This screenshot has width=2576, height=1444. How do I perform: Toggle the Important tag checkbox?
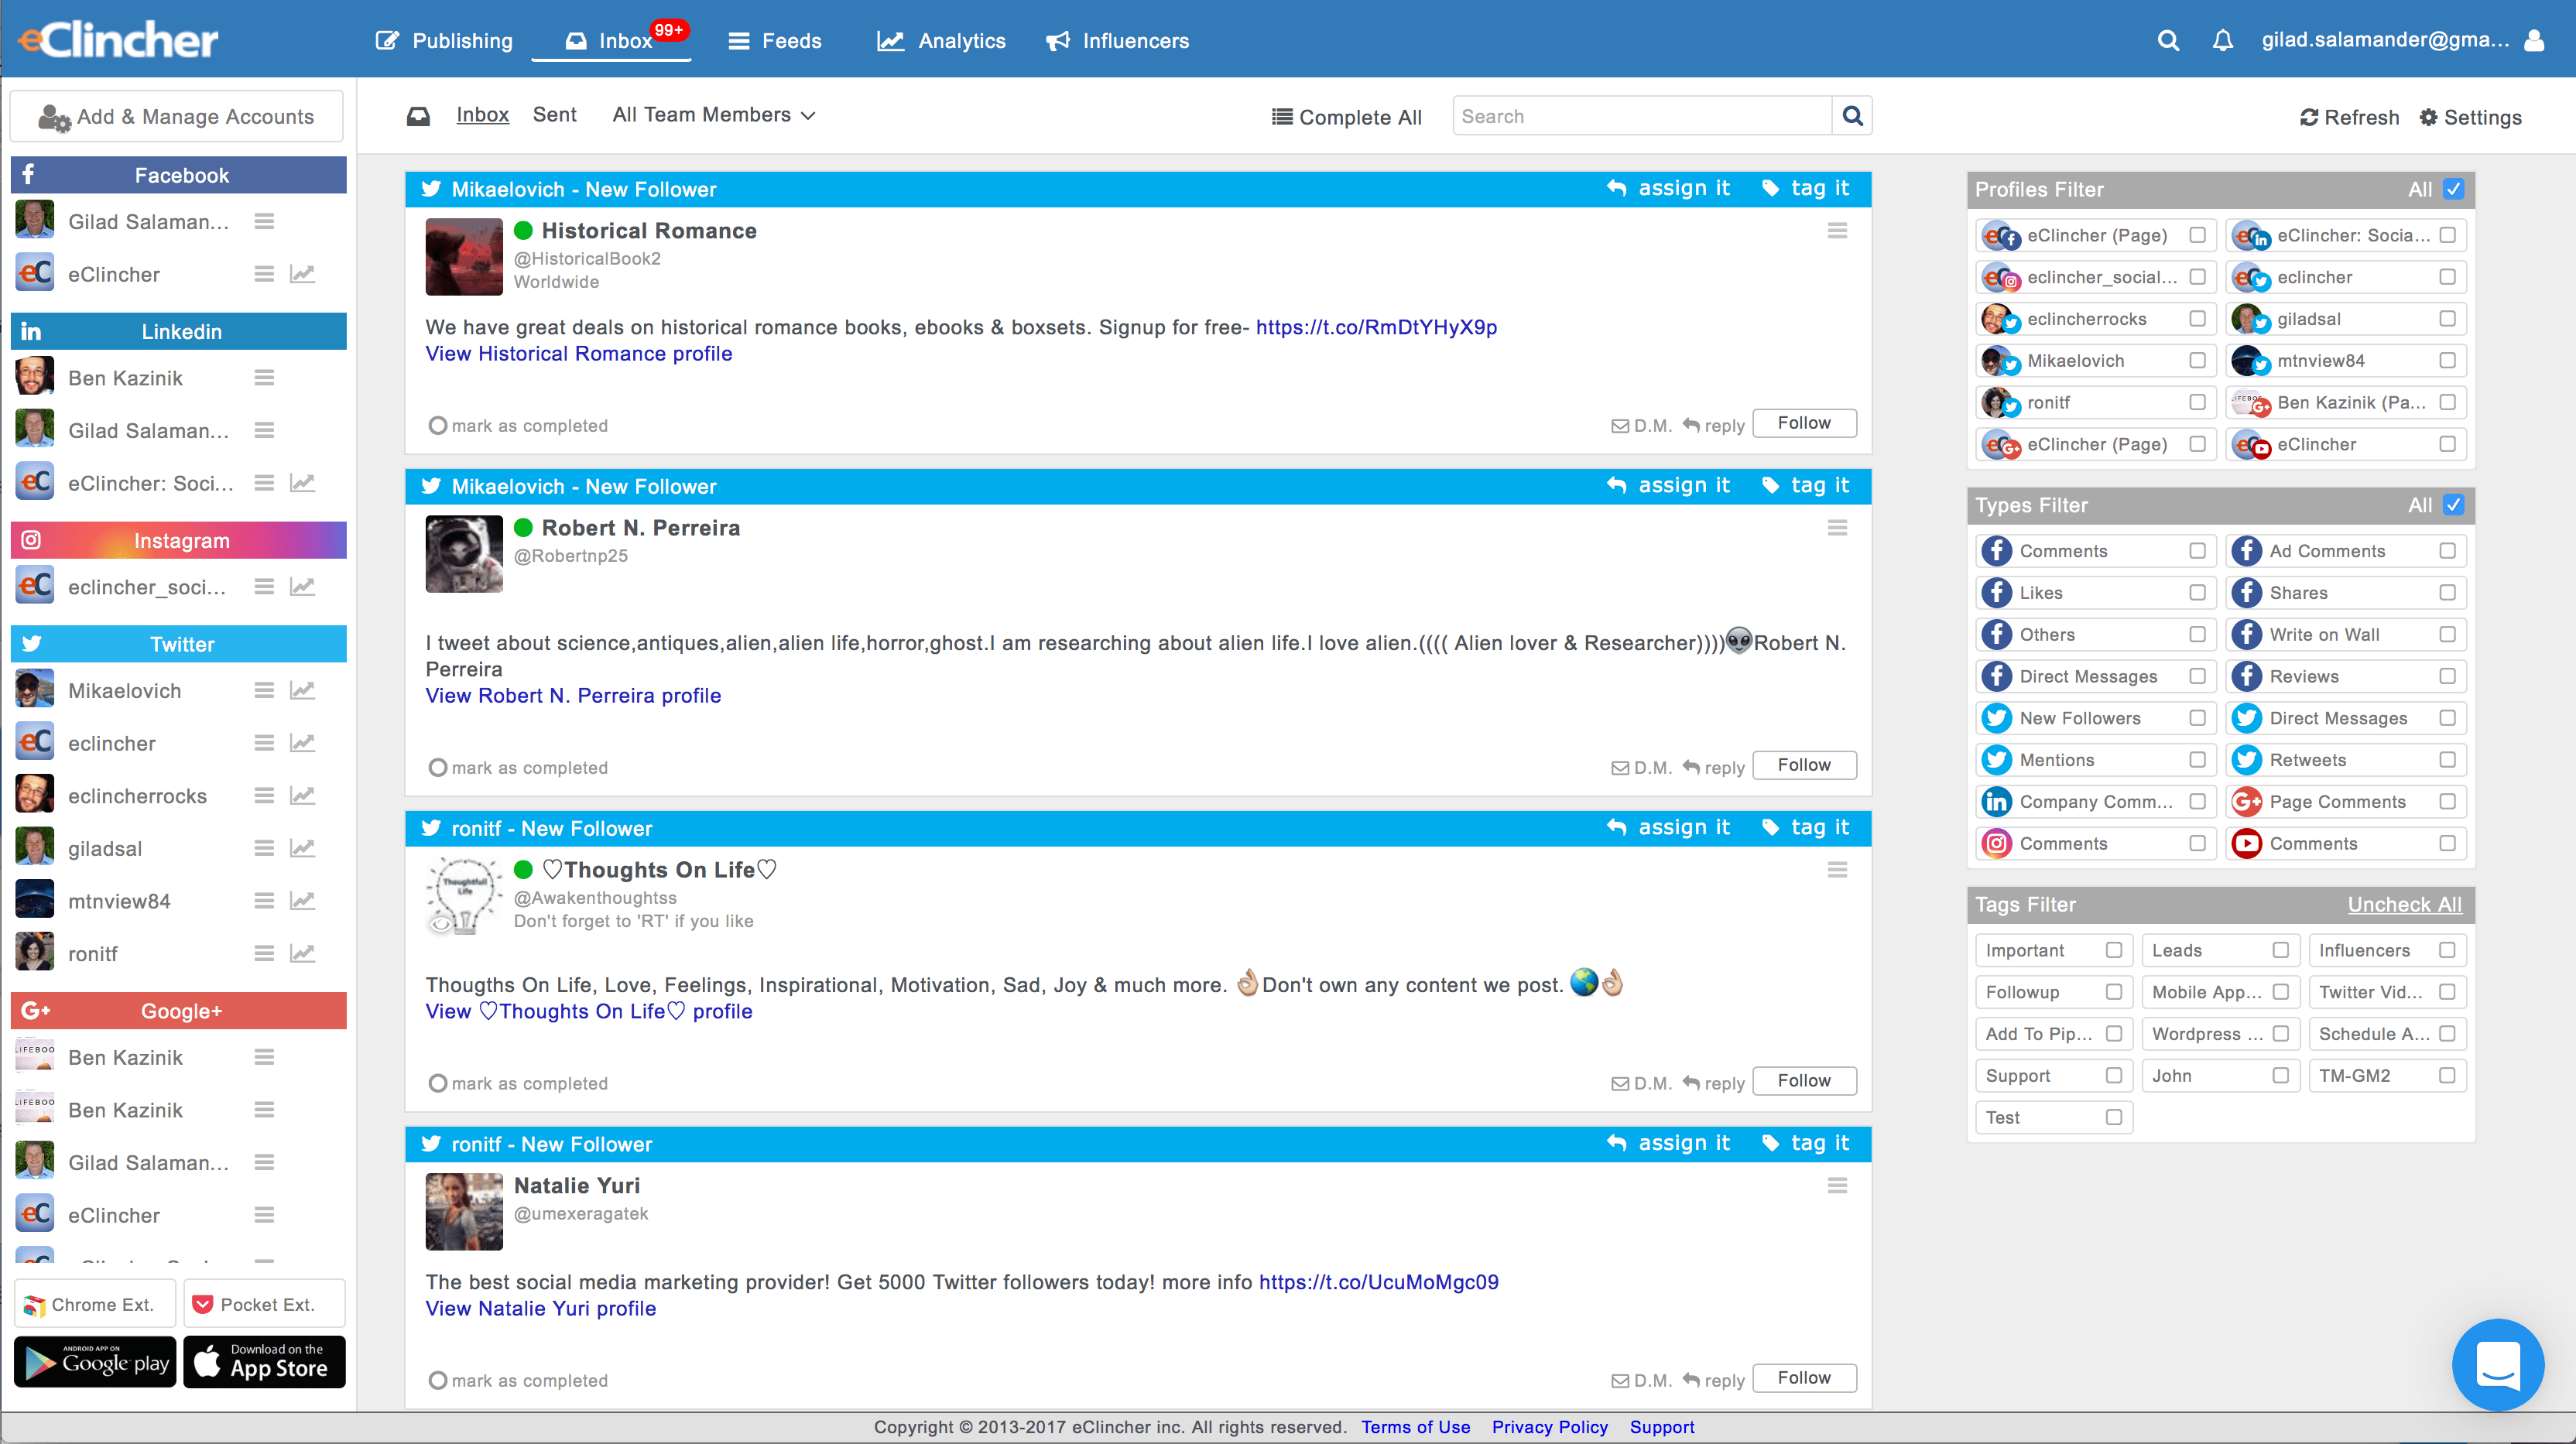tap(2114, 950)
